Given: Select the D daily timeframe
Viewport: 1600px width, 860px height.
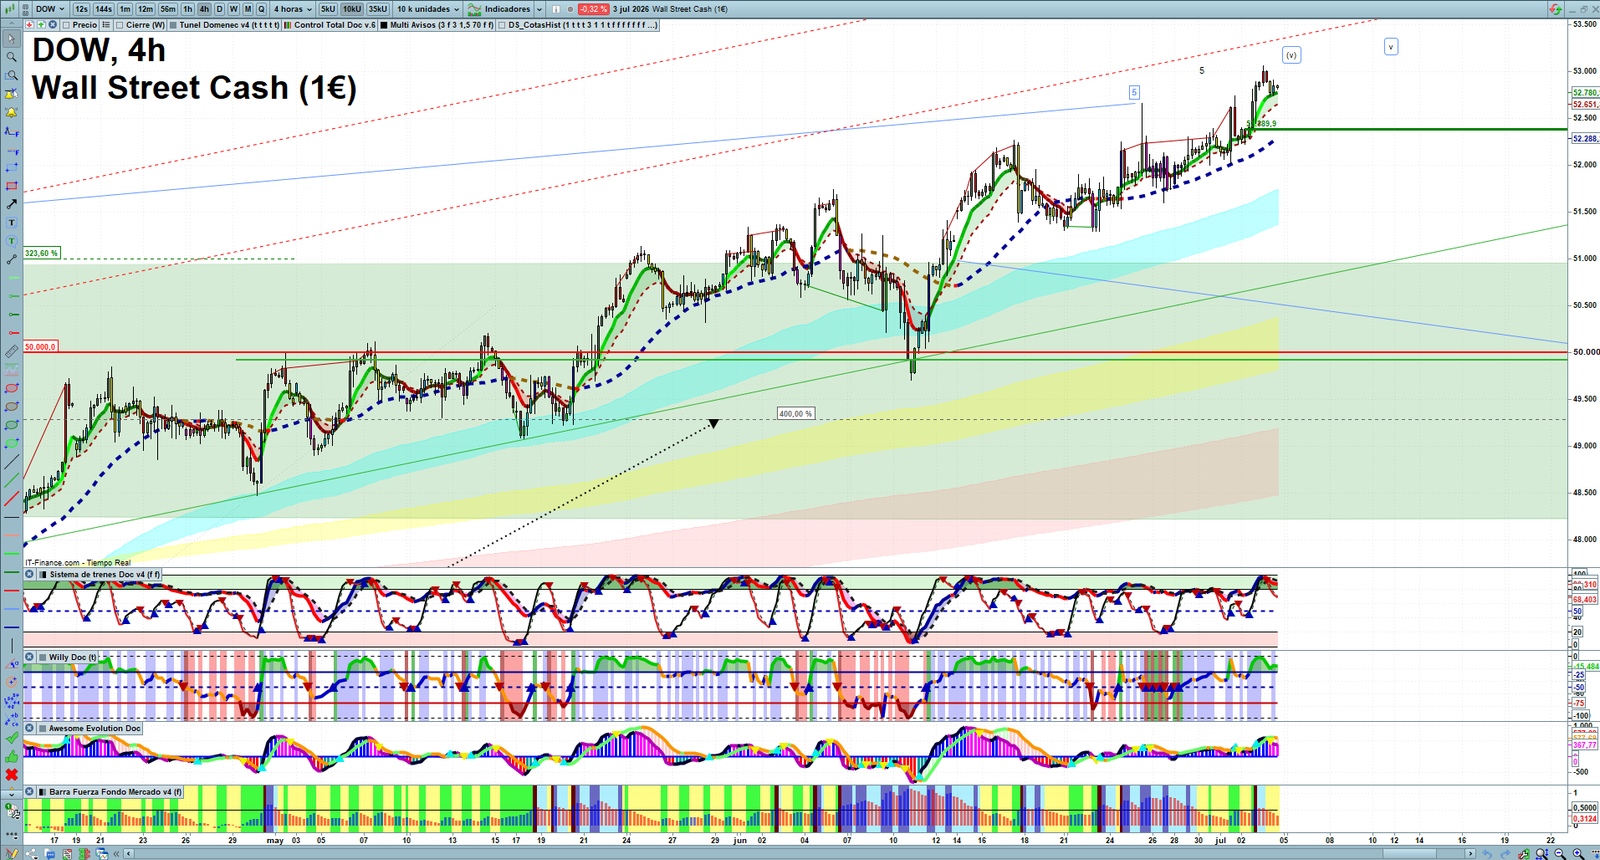Looking at the screenshot, I should pyautogui.click(x=219, y=9).
